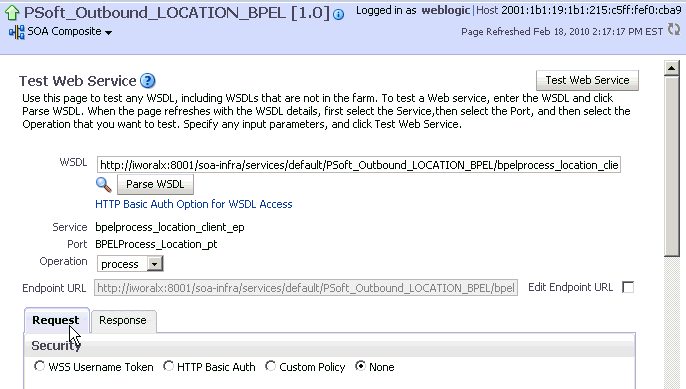Image resolution: width=686 pixels, height=389 pixels.
Task: Click the SOA Composite icon
Action: pyautogui.click(x=17, y=32)
